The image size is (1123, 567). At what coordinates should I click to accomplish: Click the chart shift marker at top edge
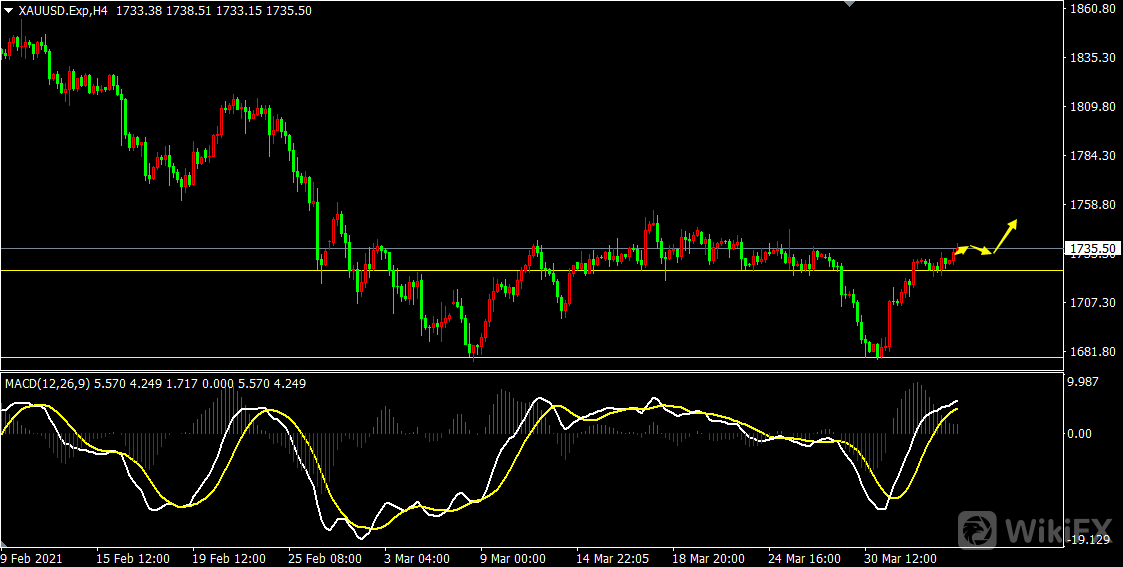coord(850,4)
